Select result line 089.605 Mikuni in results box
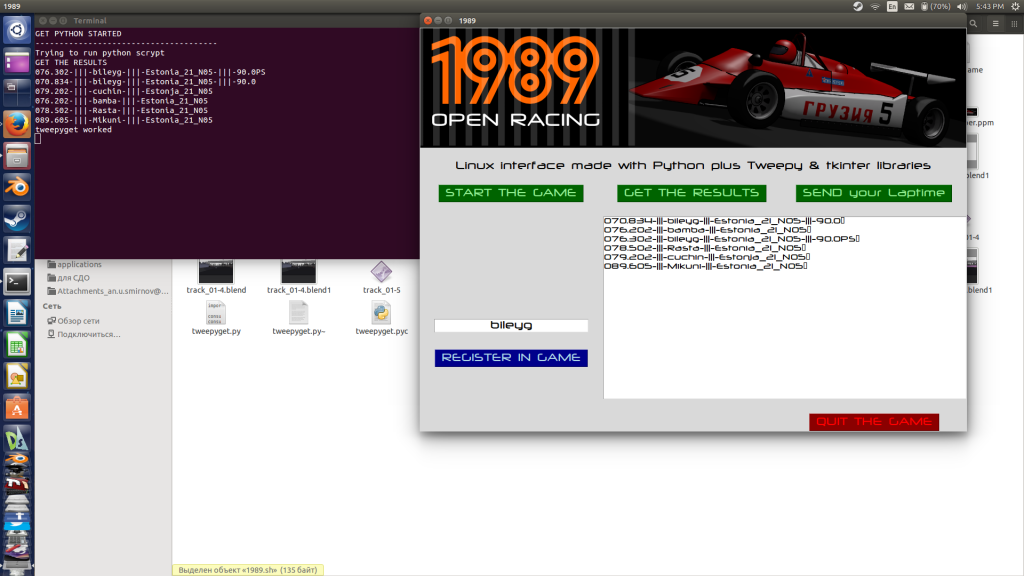Viewport: 1024px width, 576px height. coord(705,266)
